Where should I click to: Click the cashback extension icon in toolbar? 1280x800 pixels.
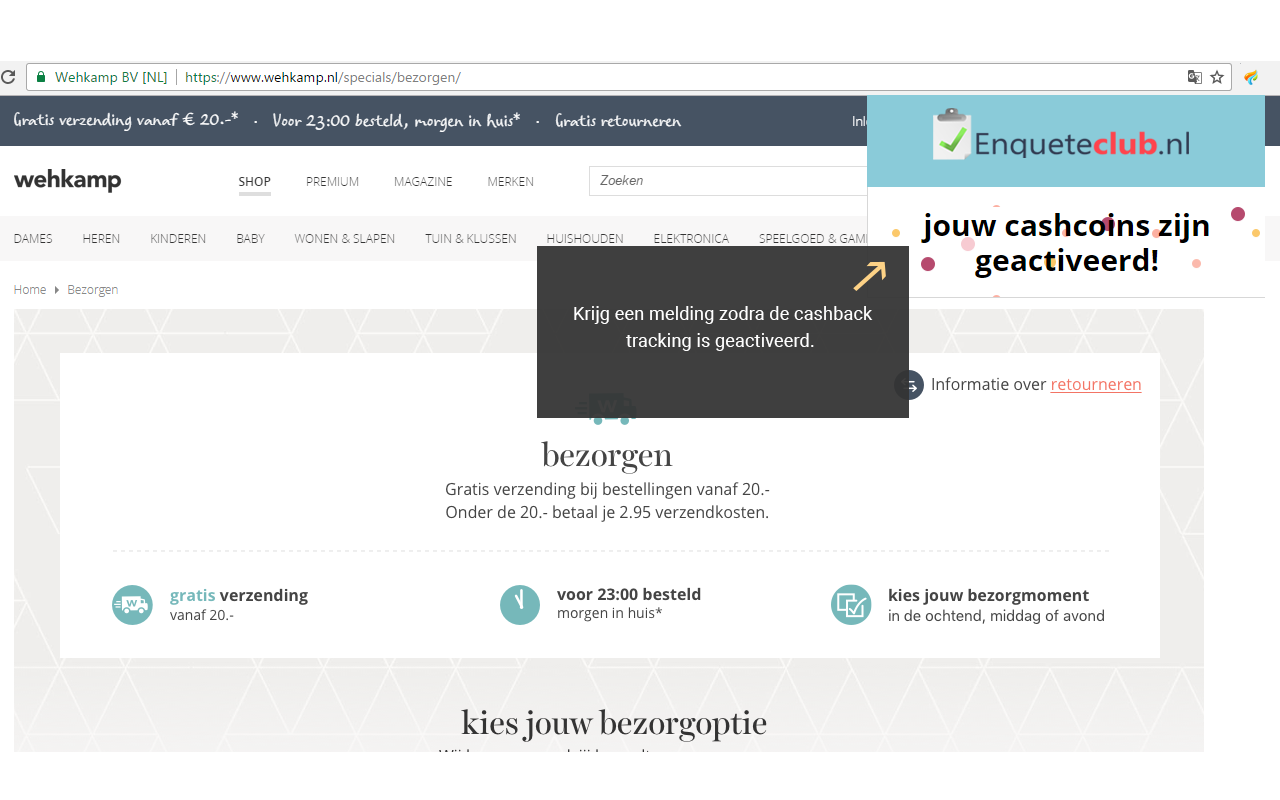tap(1251, 77)
